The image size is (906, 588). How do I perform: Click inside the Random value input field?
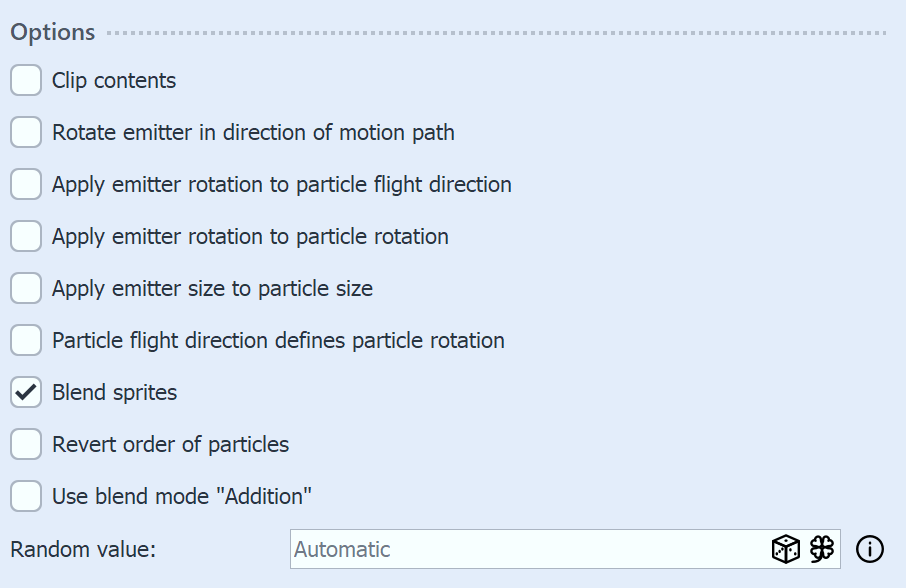[x=500, y=549]
